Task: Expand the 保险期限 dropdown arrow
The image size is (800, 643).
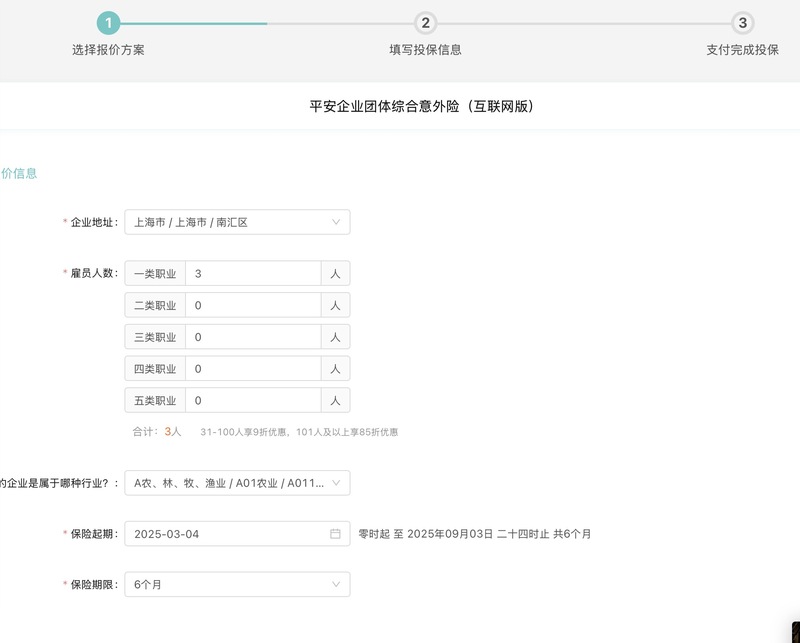Action: pyautogui.click(x=336, y=584)
